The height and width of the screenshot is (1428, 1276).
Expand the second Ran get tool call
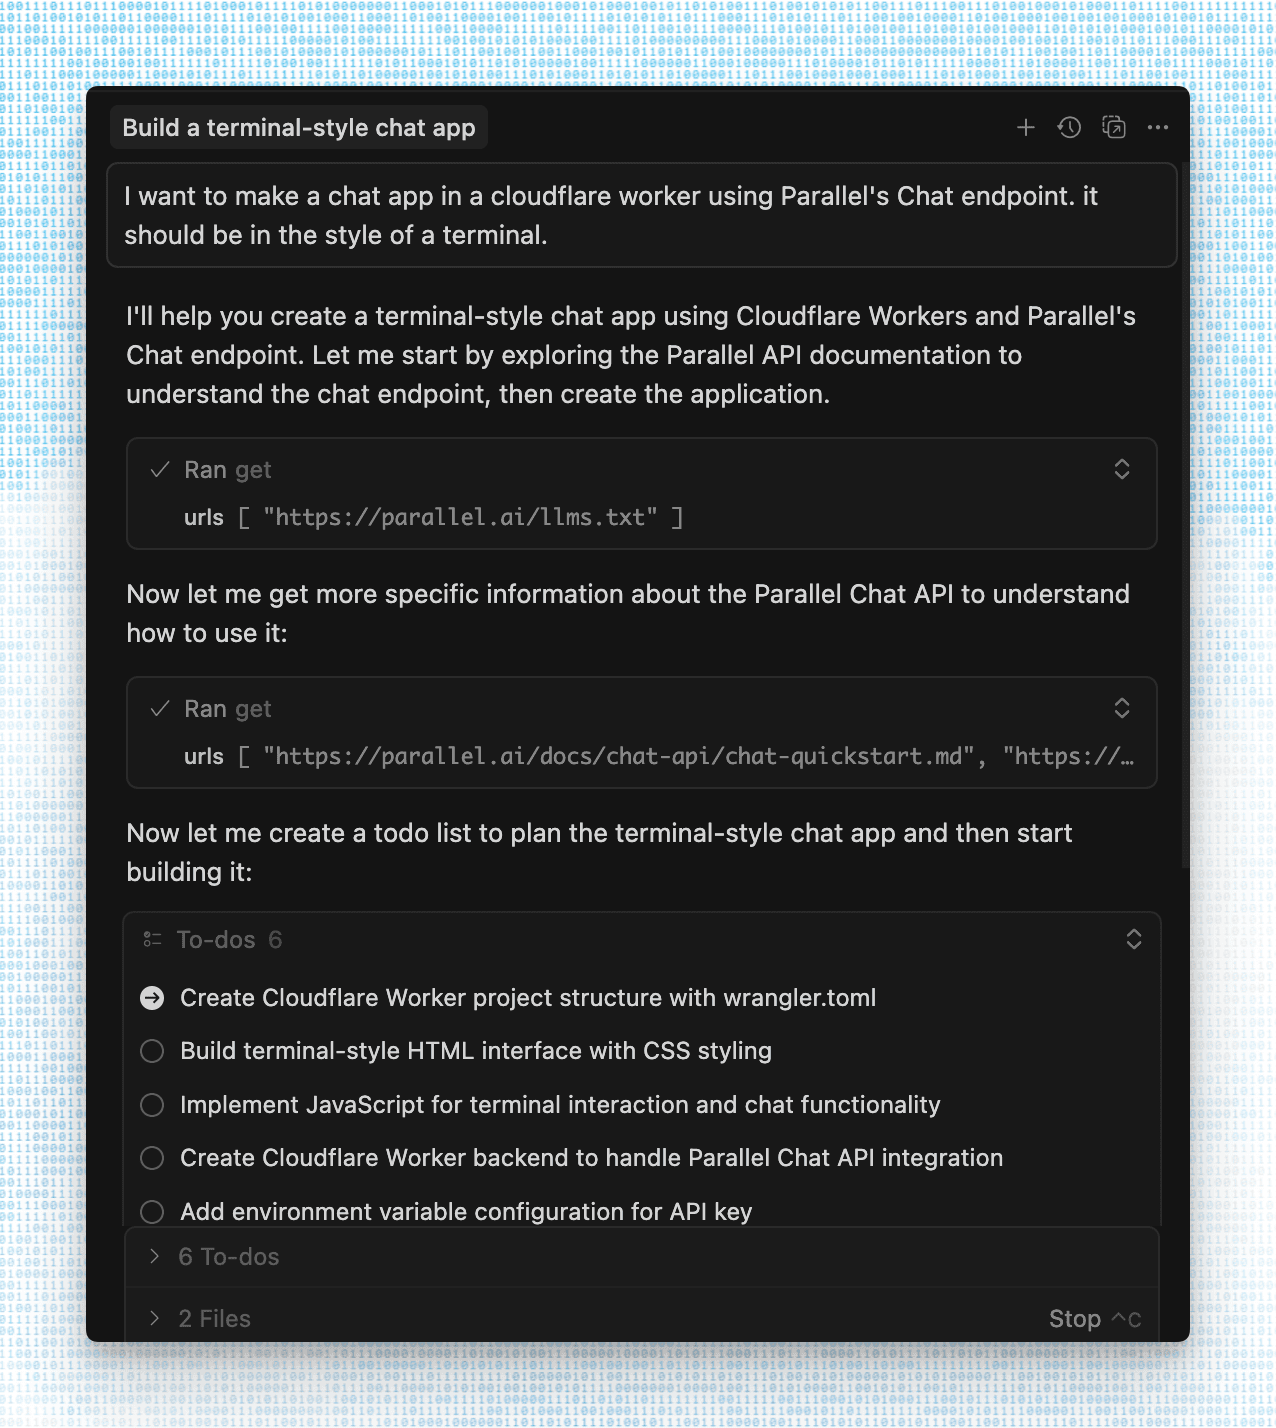pos(1122,708)
